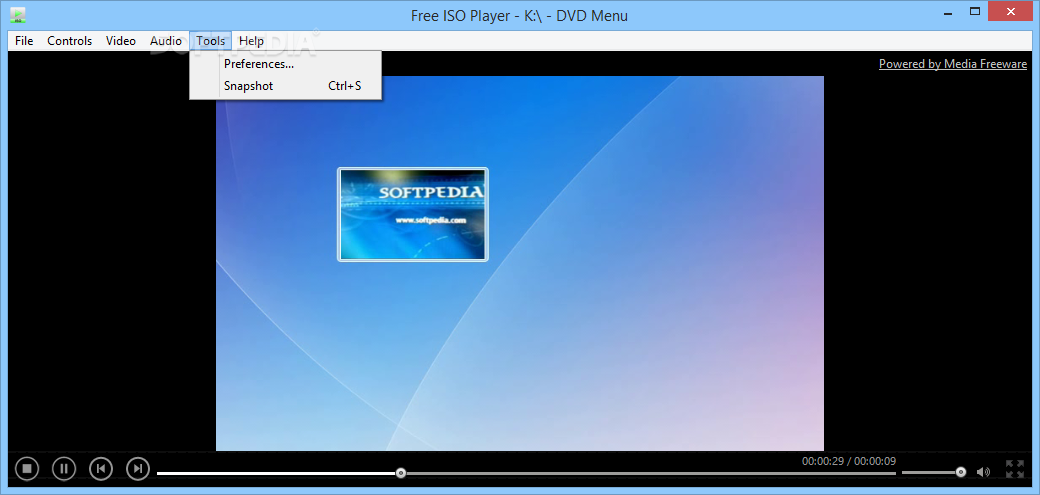1040x495 pixels.
Task: Stop playback with the Stop button
Action: tap(27, 468)
